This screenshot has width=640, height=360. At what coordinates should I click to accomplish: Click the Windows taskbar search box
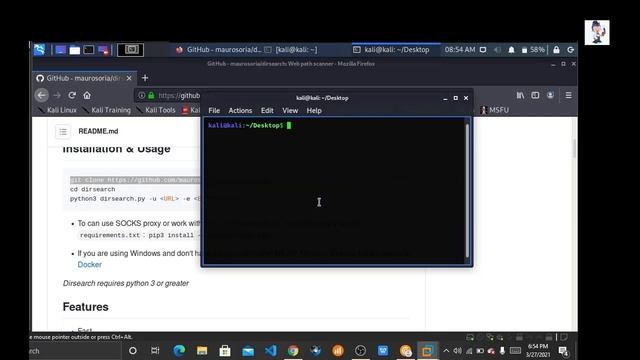(76, 351)
